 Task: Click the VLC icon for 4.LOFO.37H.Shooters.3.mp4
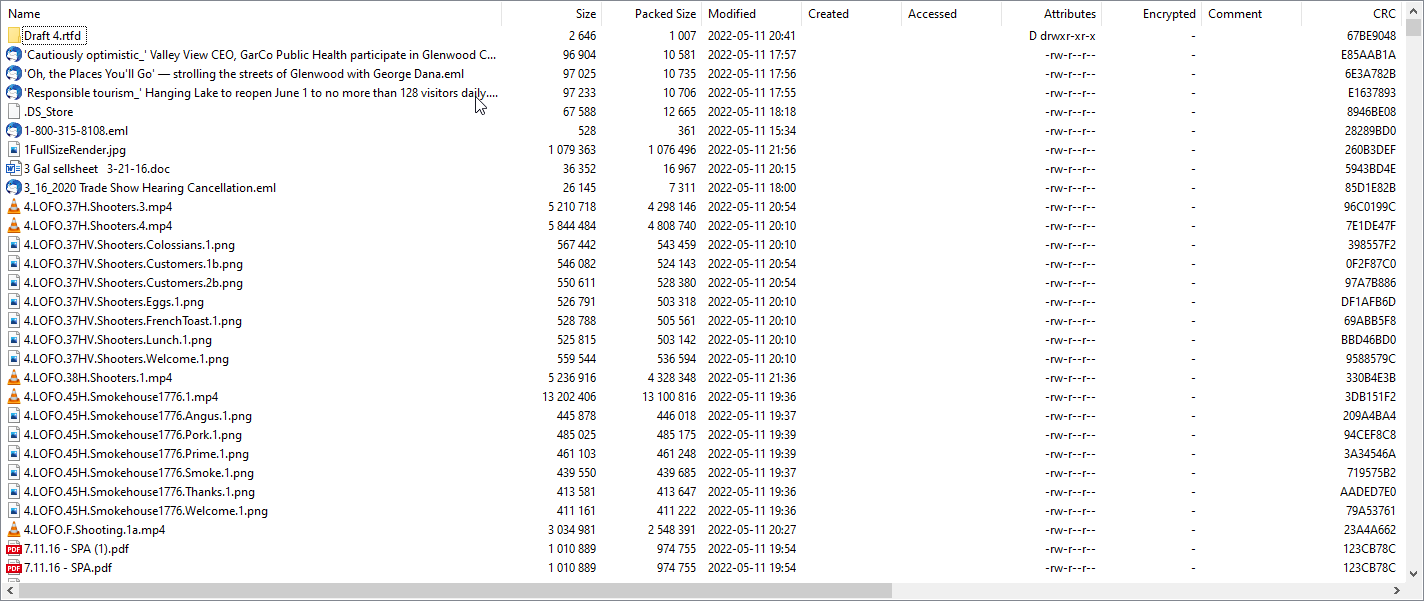pos(14,207)
